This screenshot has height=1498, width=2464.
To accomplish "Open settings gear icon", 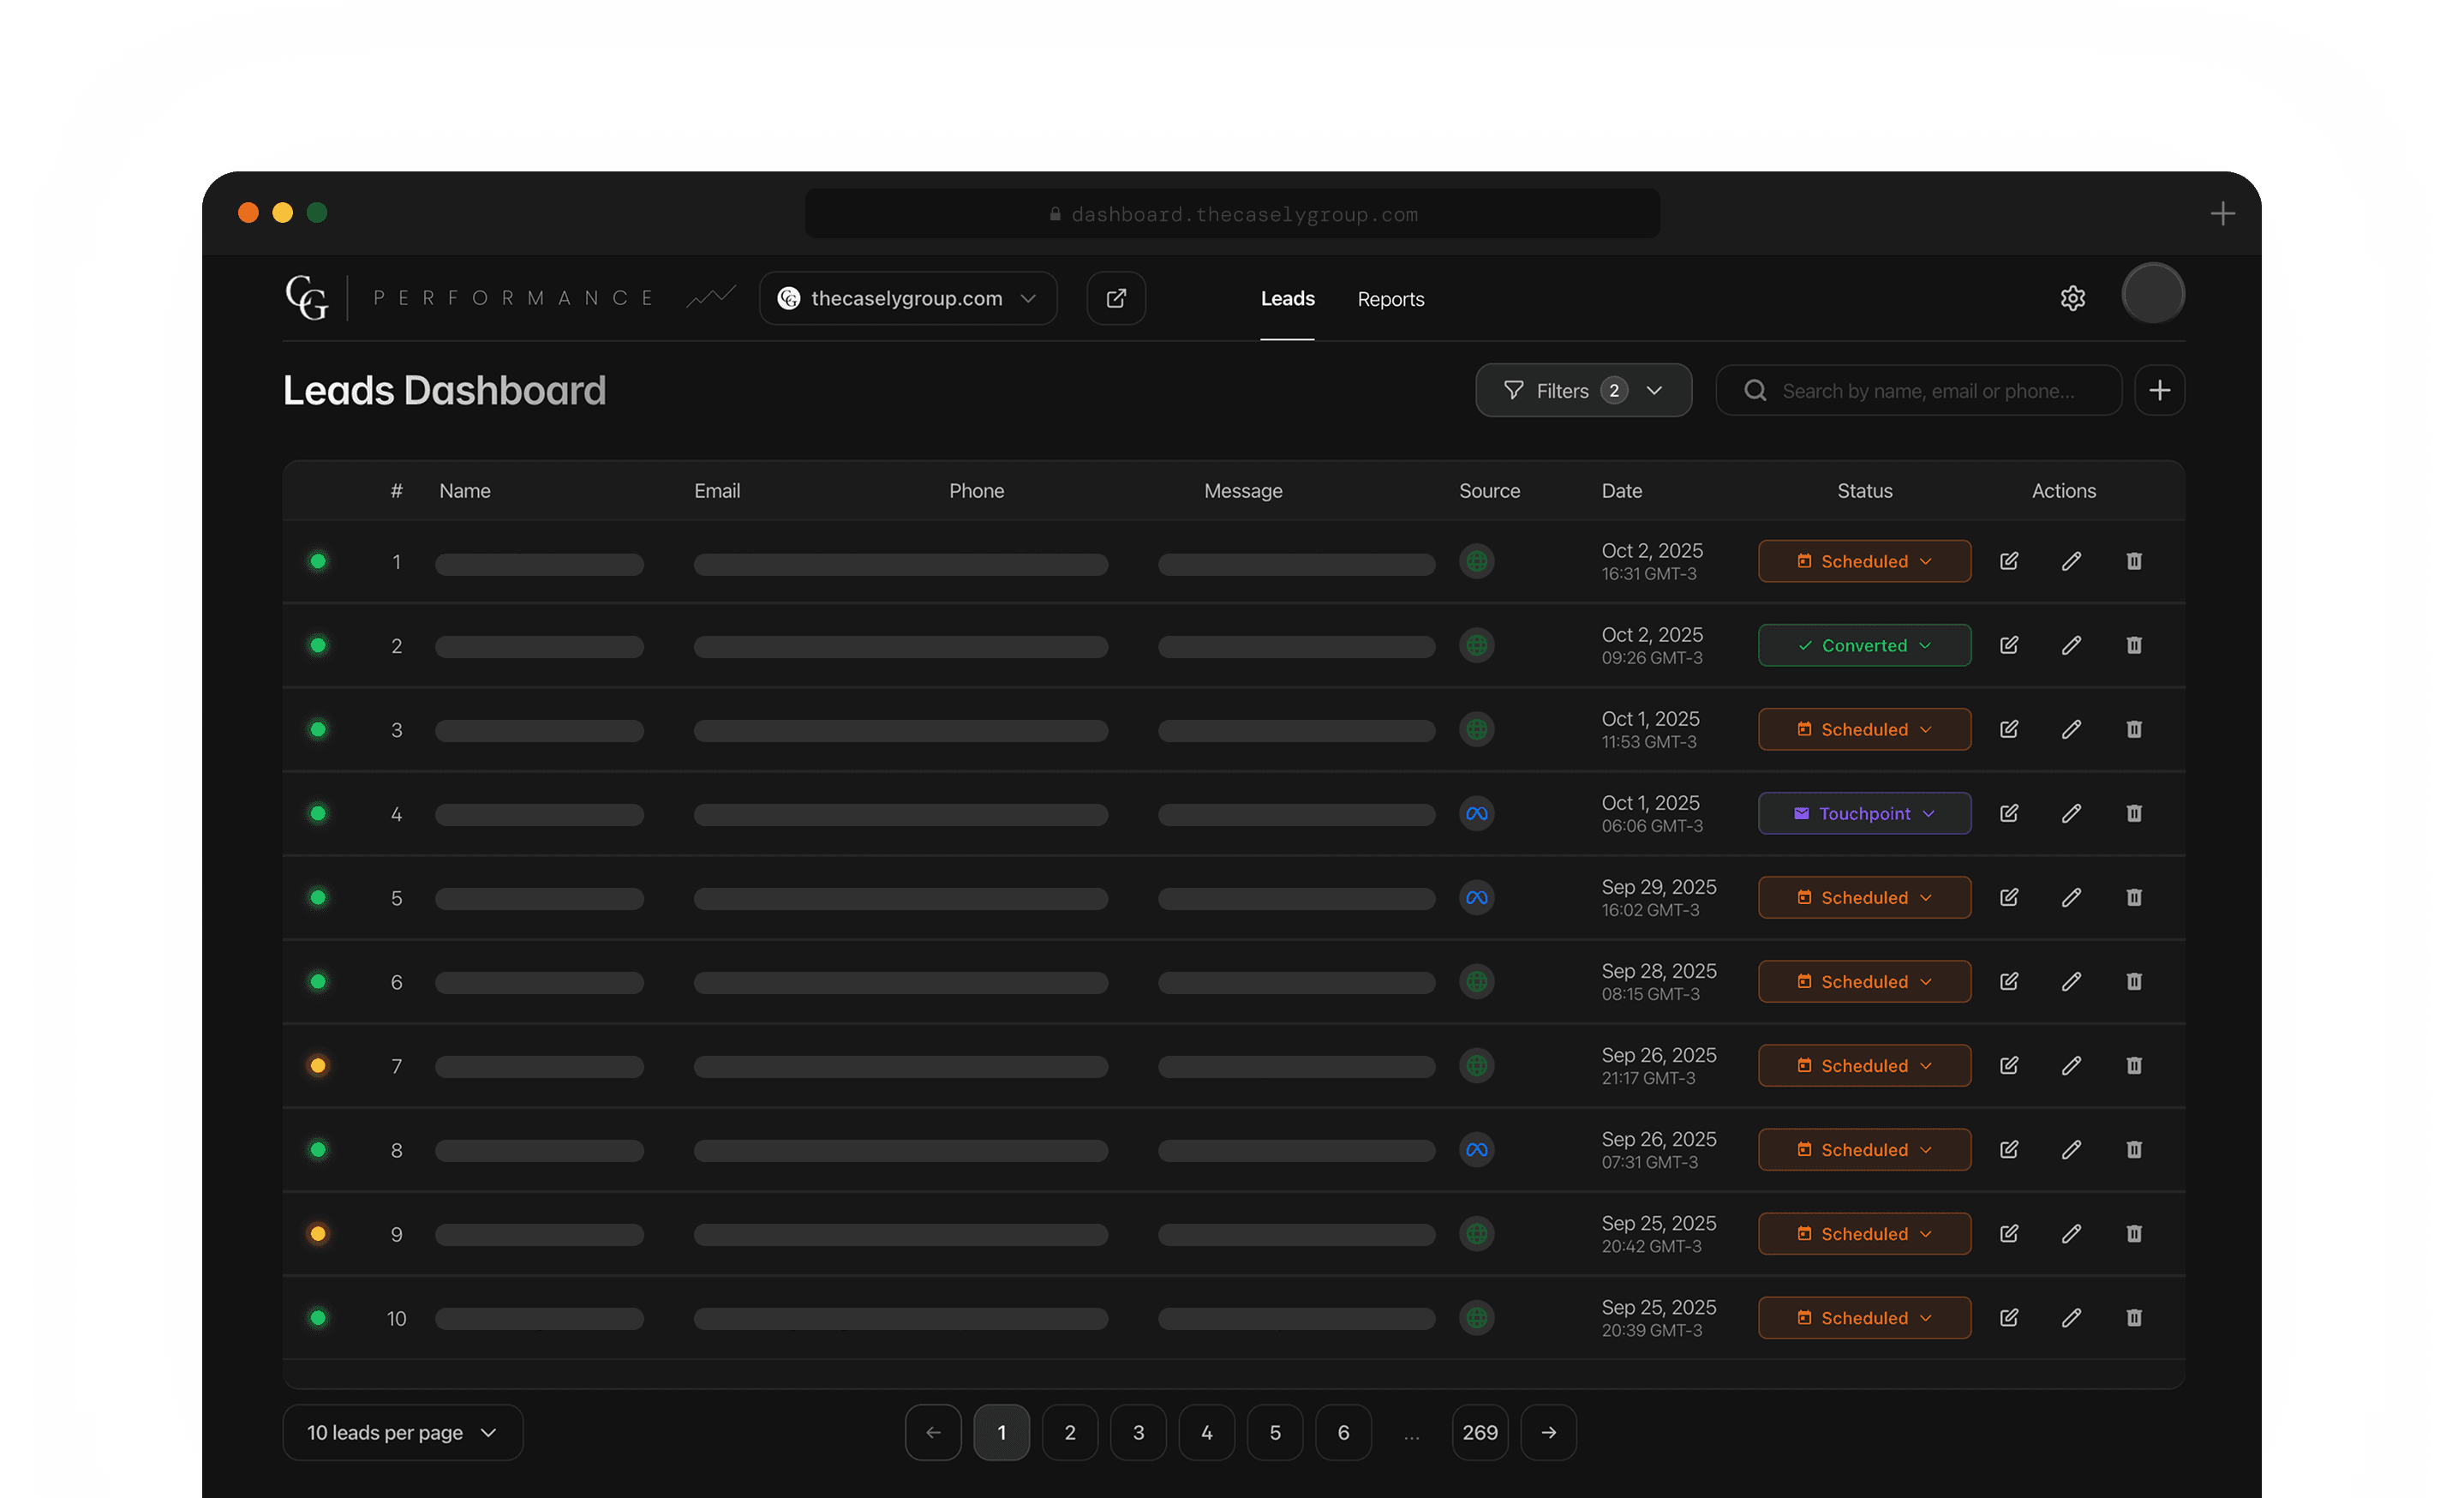I will tap(2072, 298).
